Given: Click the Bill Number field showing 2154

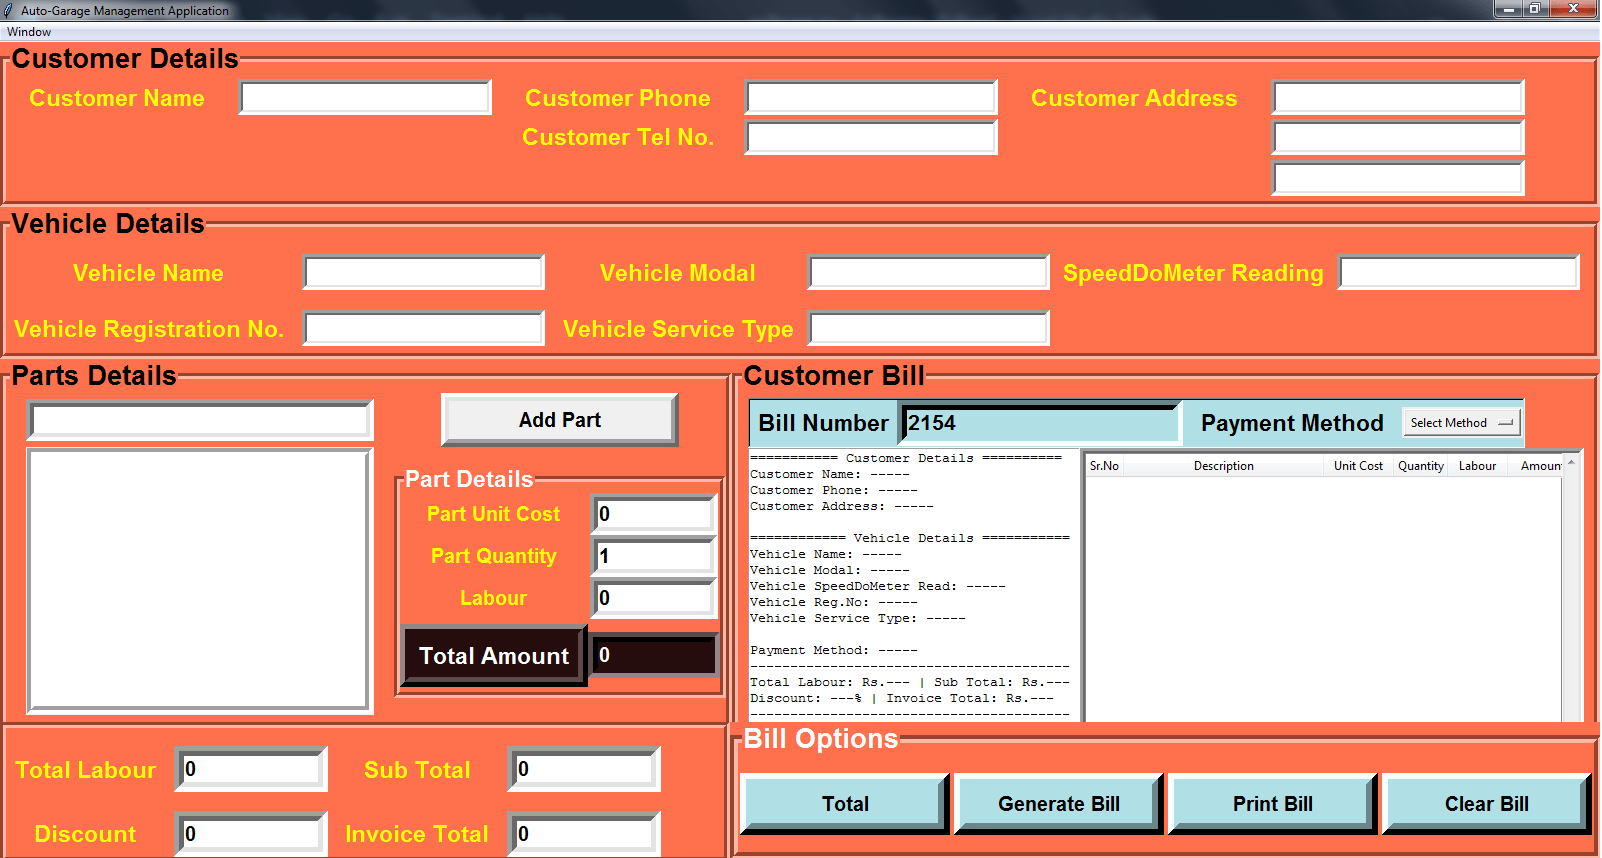Looking at the screenshot, I should click(1040, 423).
